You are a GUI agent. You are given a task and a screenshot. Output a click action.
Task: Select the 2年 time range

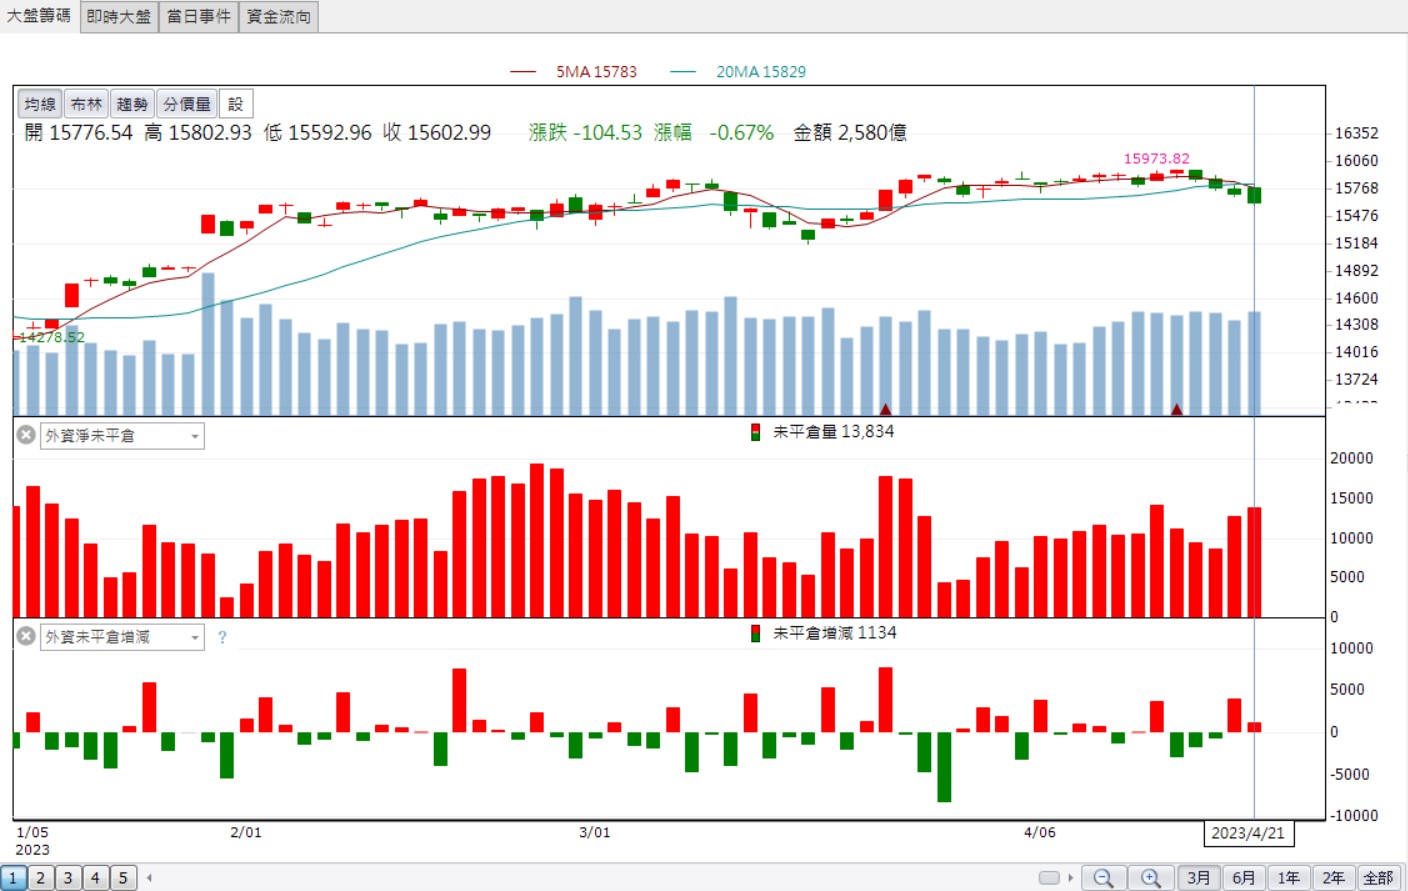(x=1334, y=878)
